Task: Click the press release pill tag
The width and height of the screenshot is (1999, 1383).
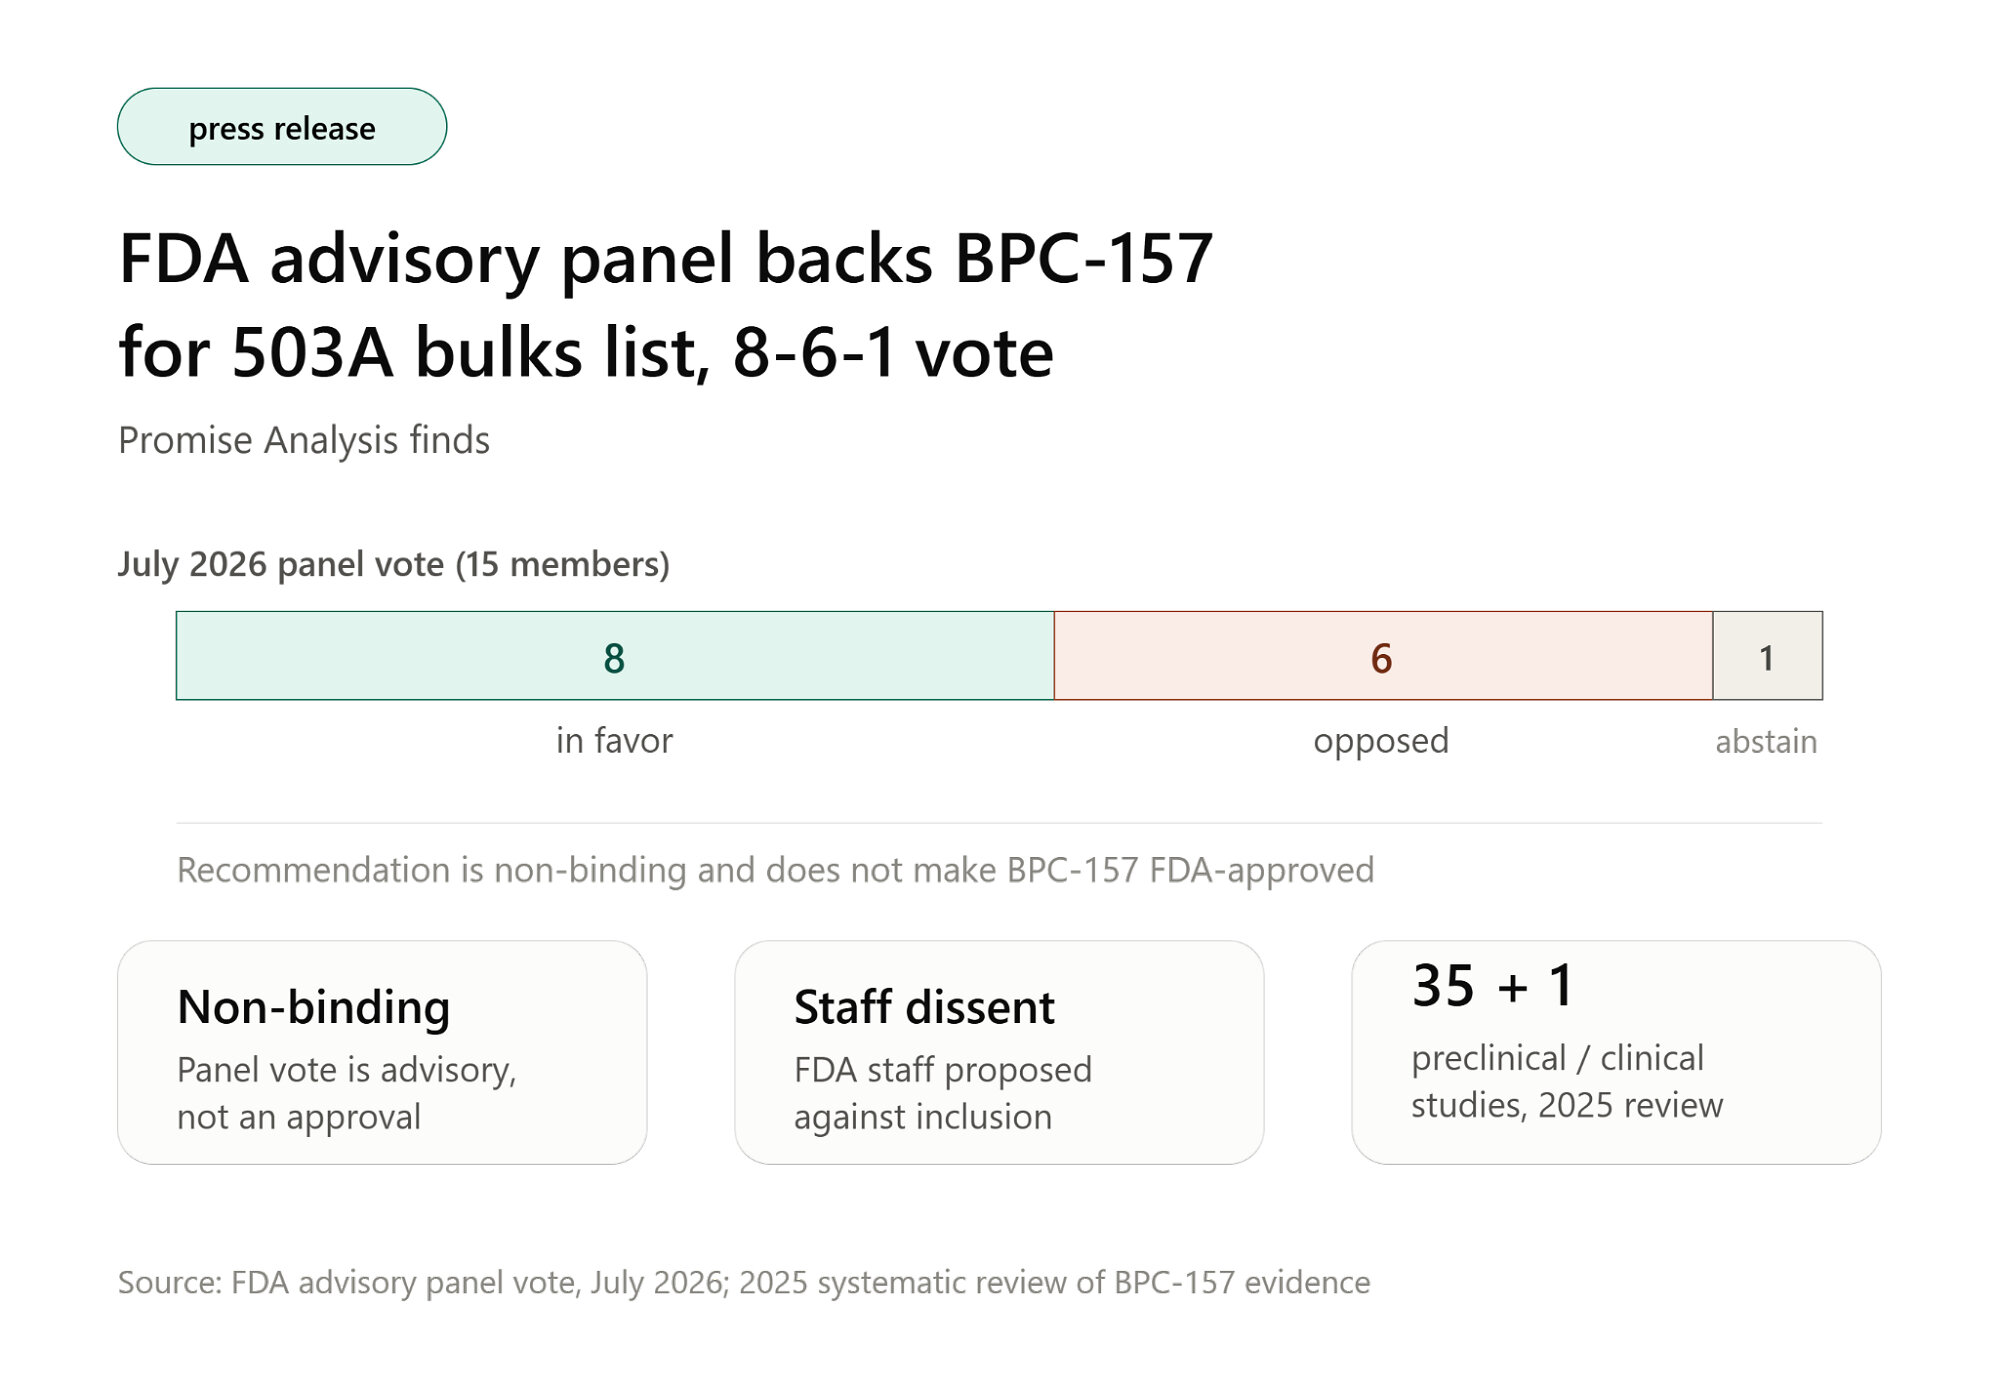Action: pos(282,127)
